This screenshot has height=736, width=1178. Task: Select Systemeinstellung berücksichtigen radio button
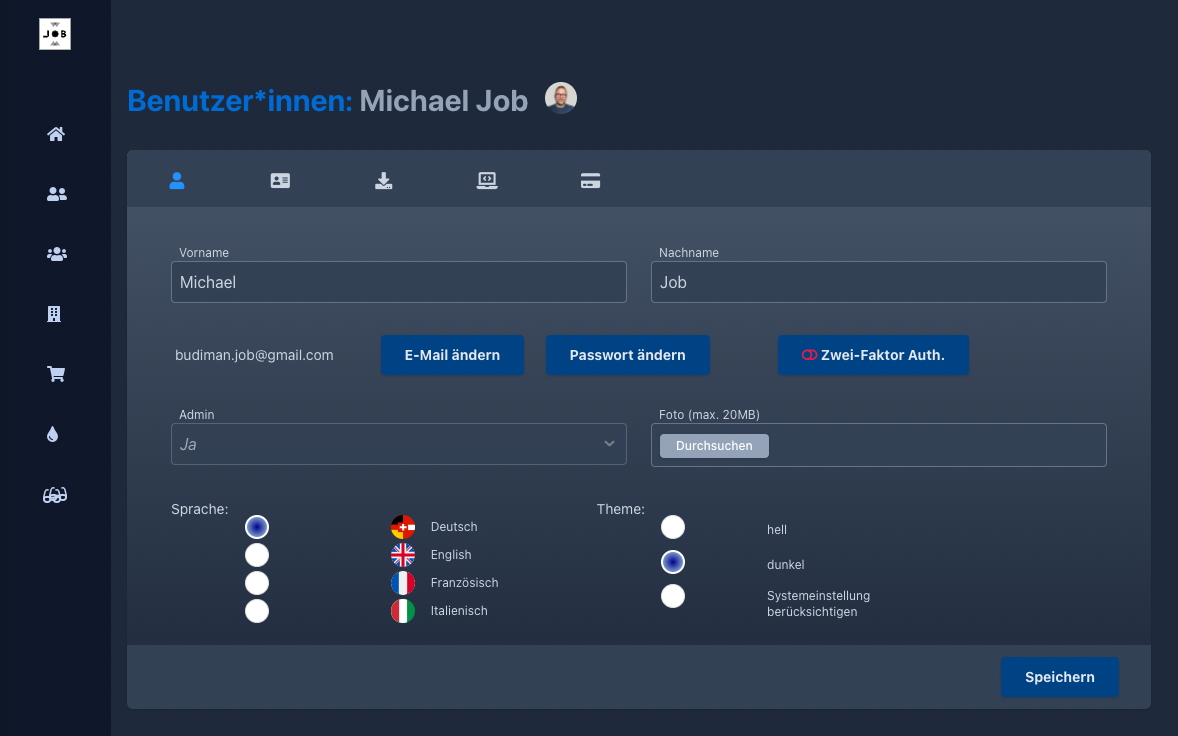(672, 596)
